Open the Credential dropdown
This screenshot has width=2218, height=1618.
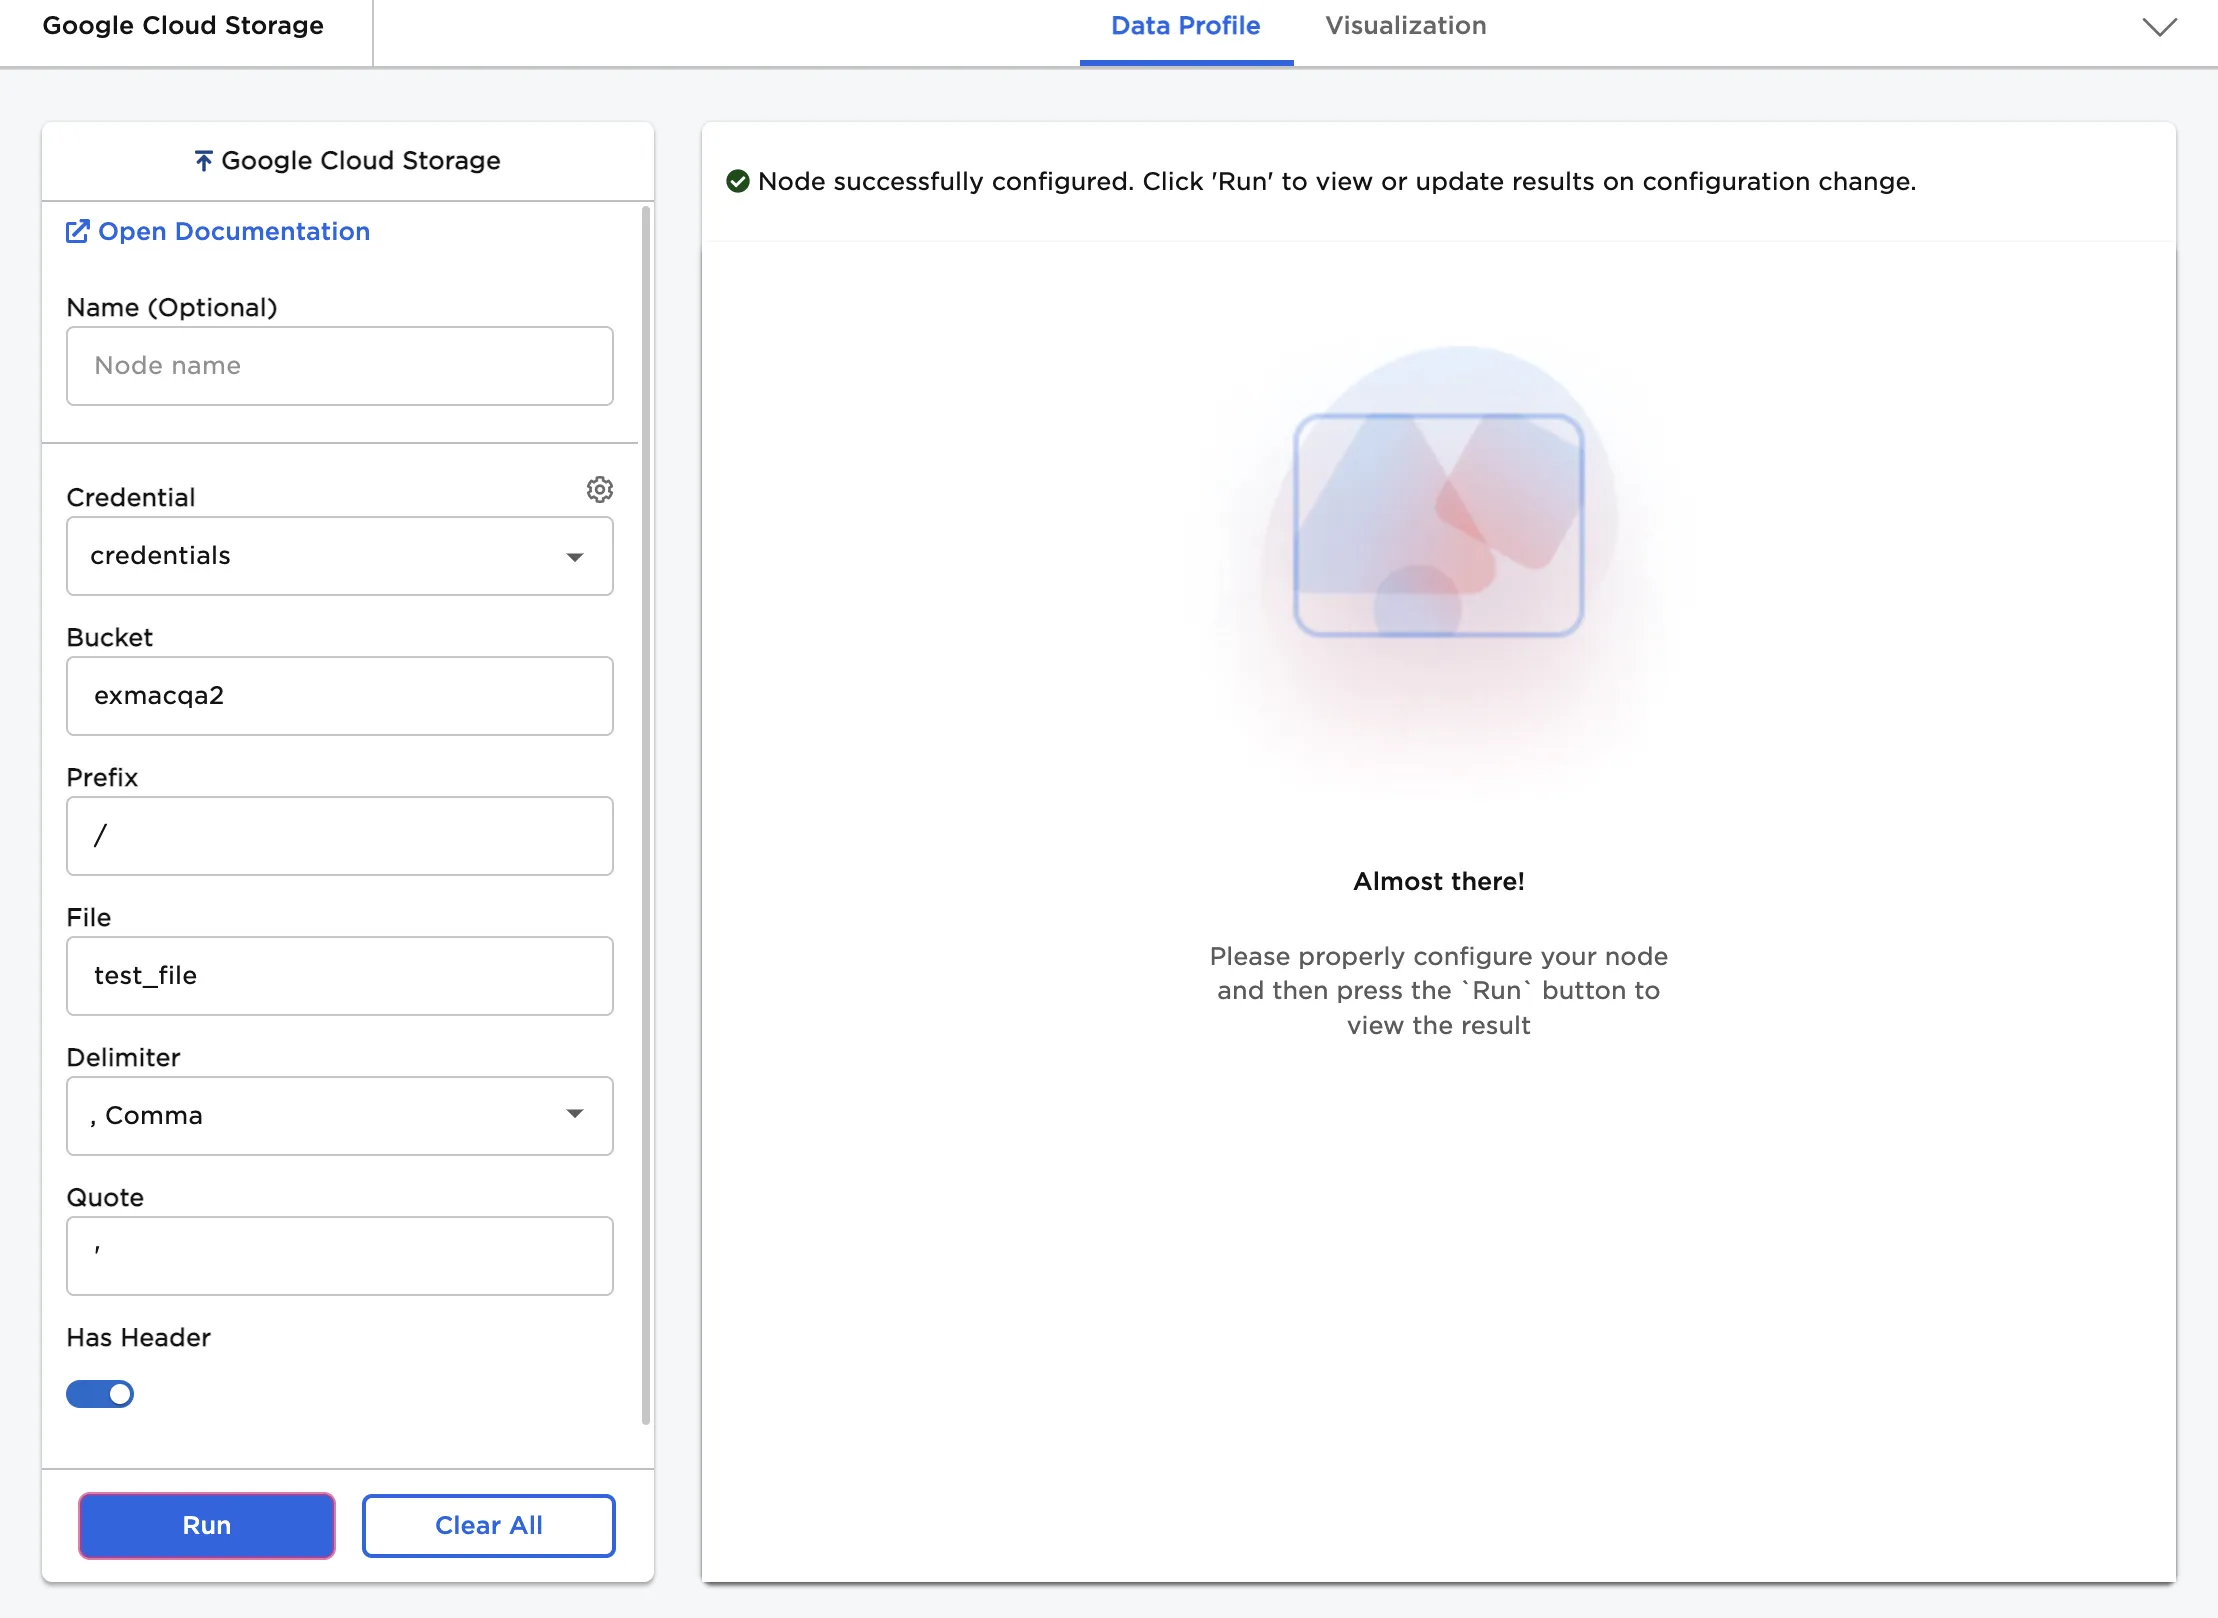tap(339, 556)
